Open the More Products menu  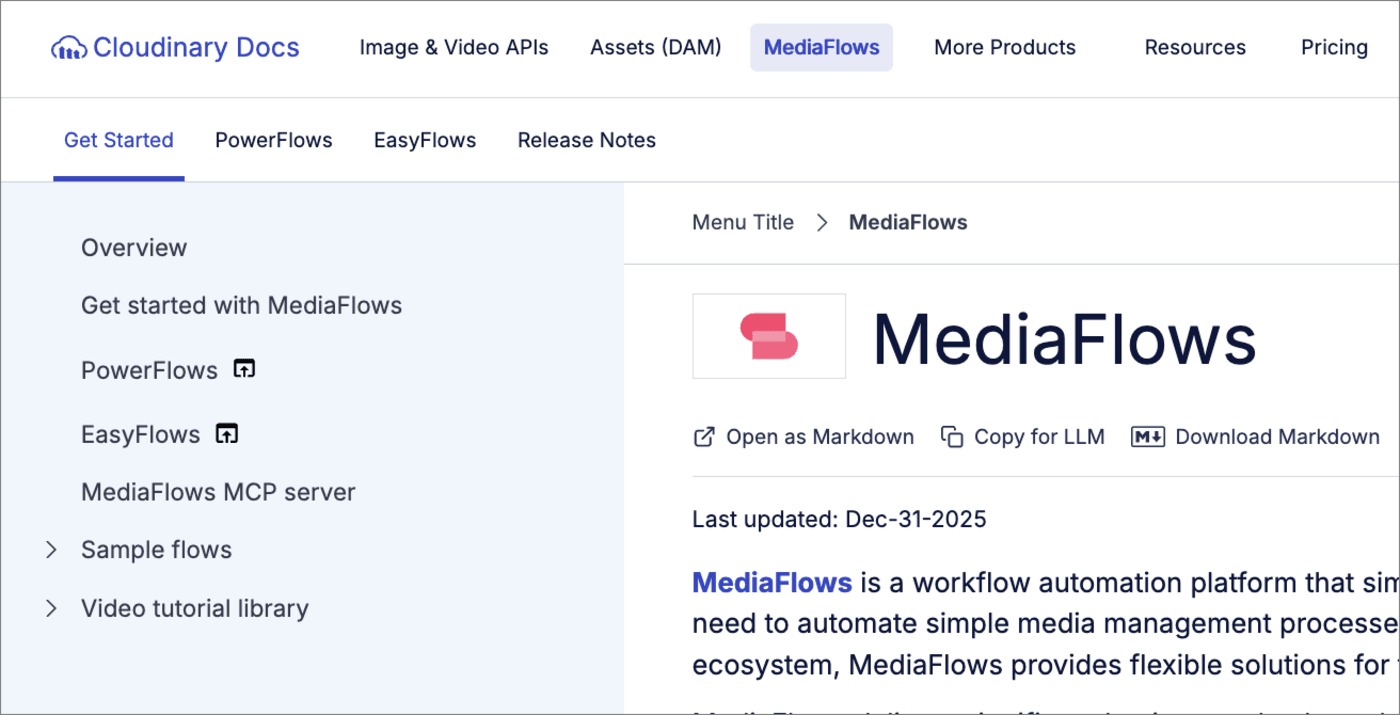pos(1004,47)
